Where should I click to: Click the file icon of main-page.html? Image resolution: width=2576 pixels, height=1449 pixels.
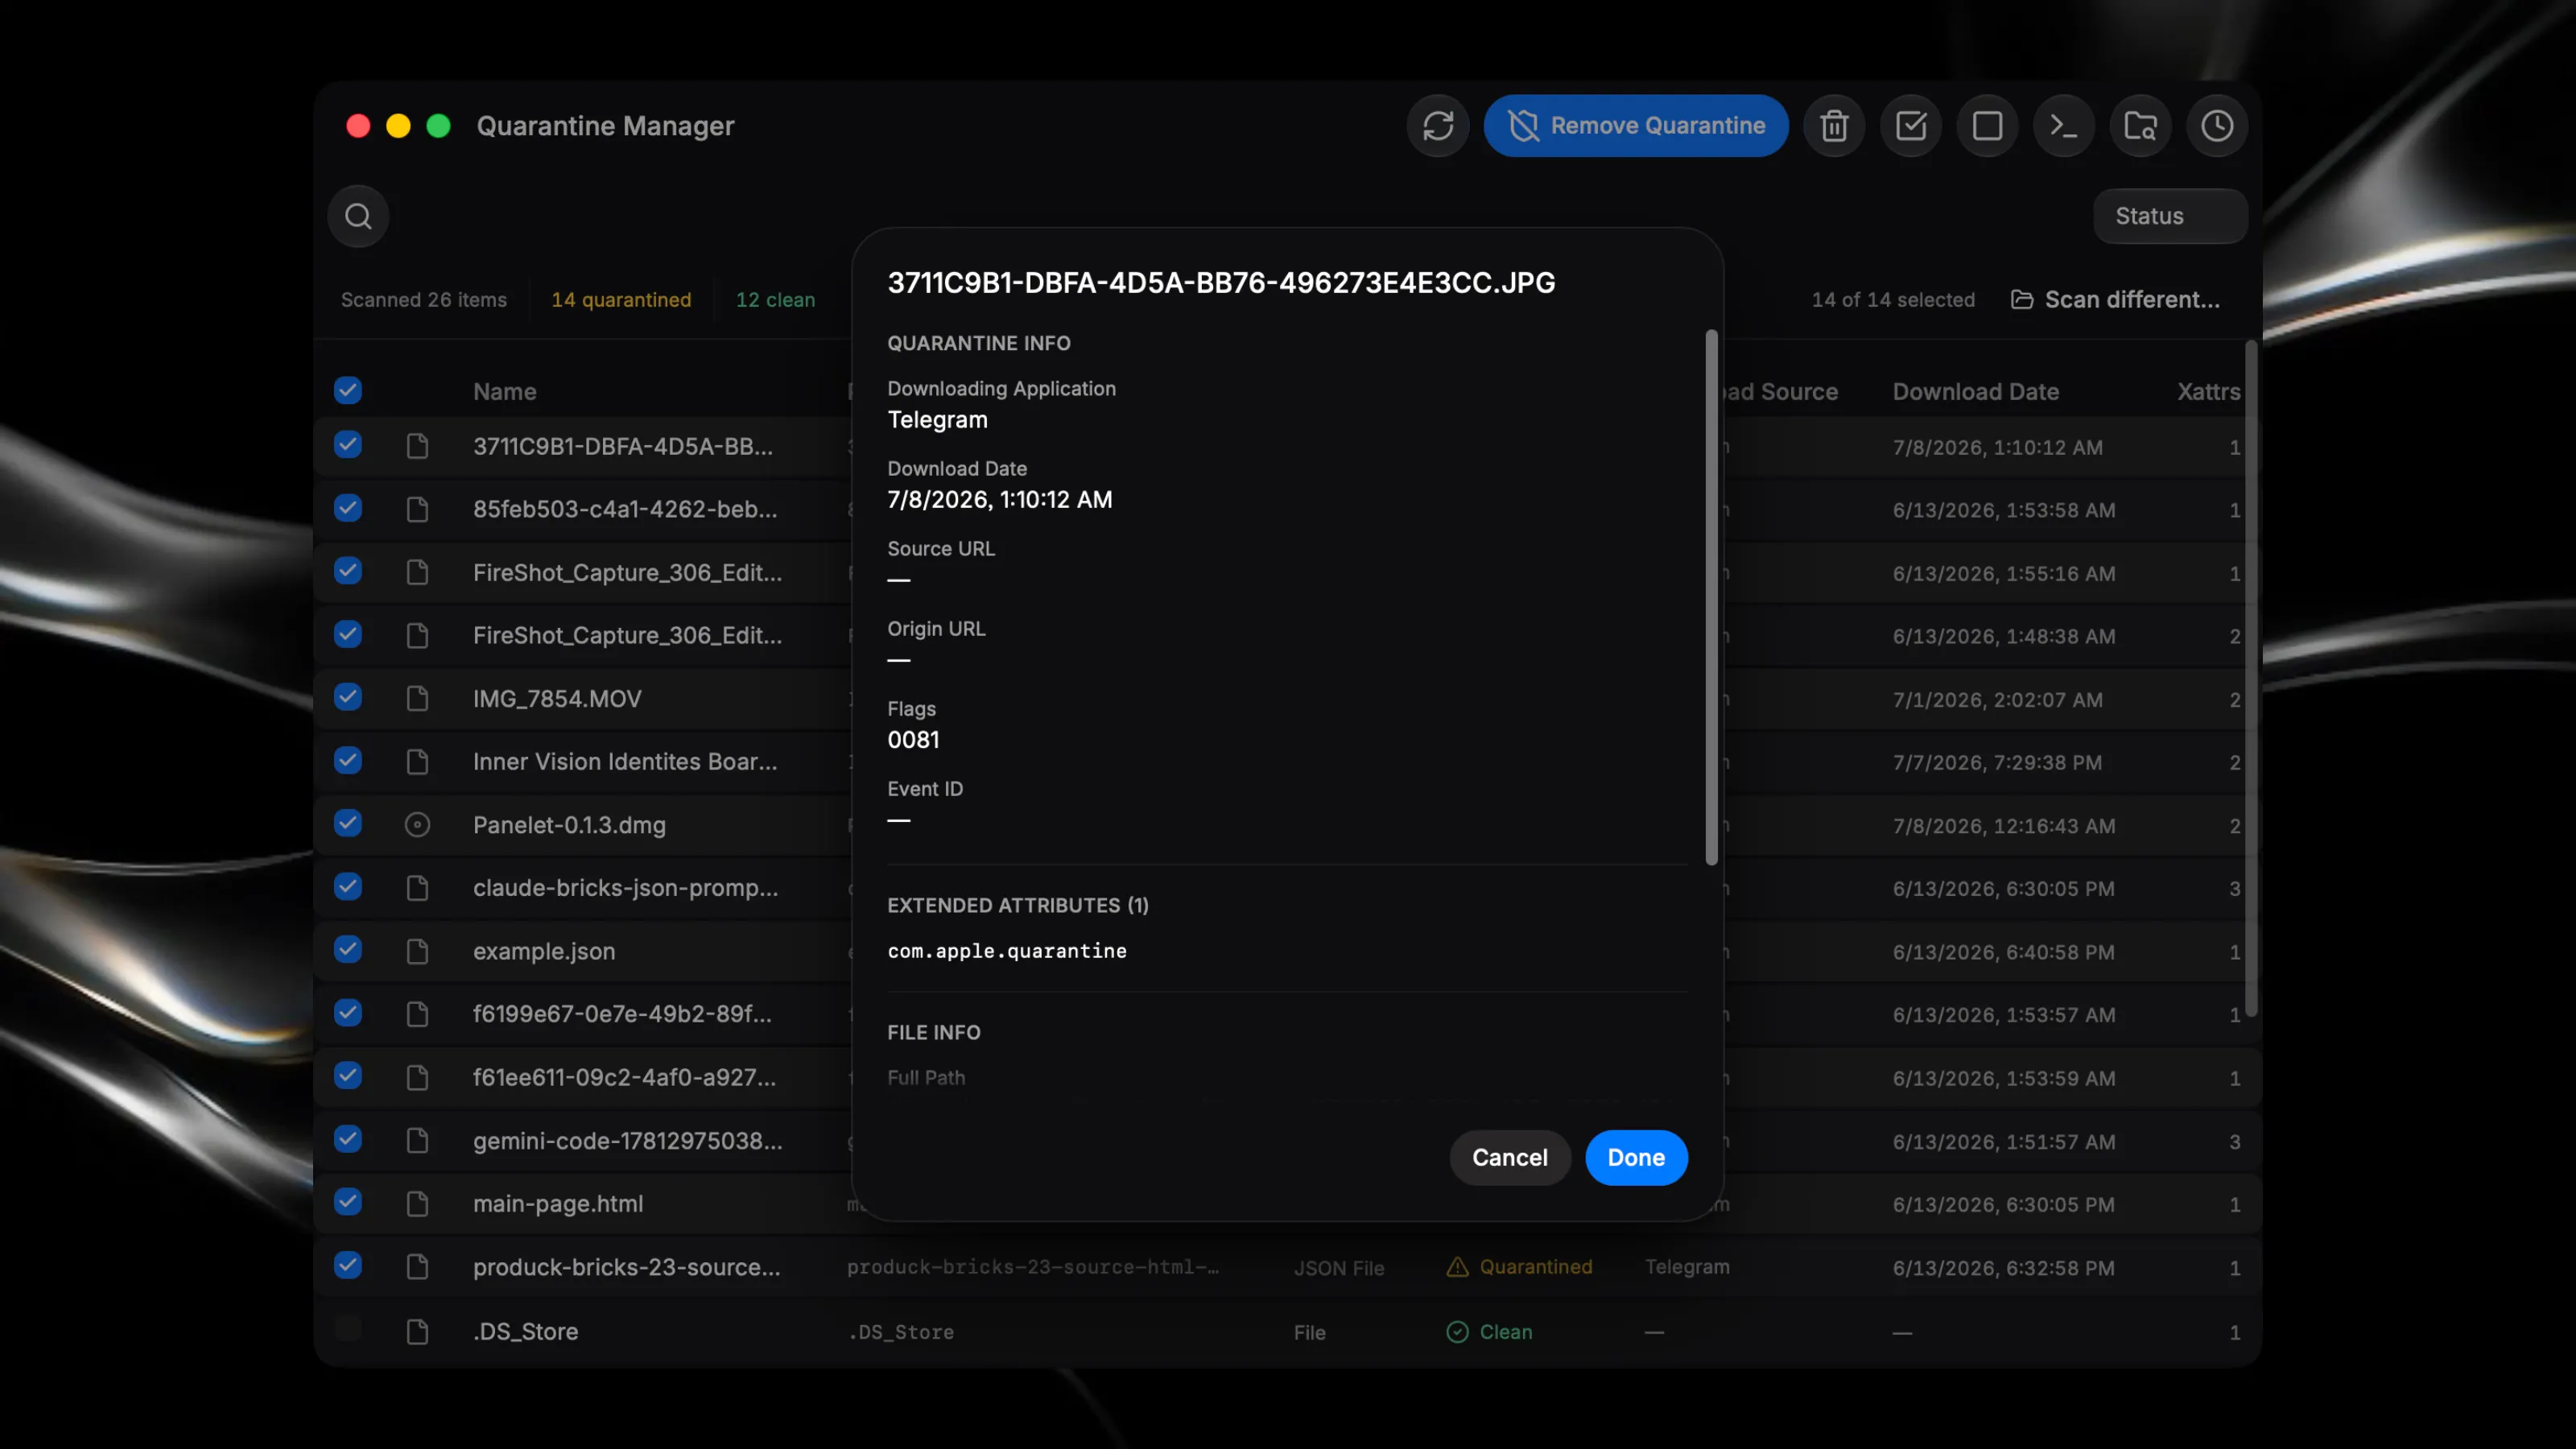(x=417, y=1204)
